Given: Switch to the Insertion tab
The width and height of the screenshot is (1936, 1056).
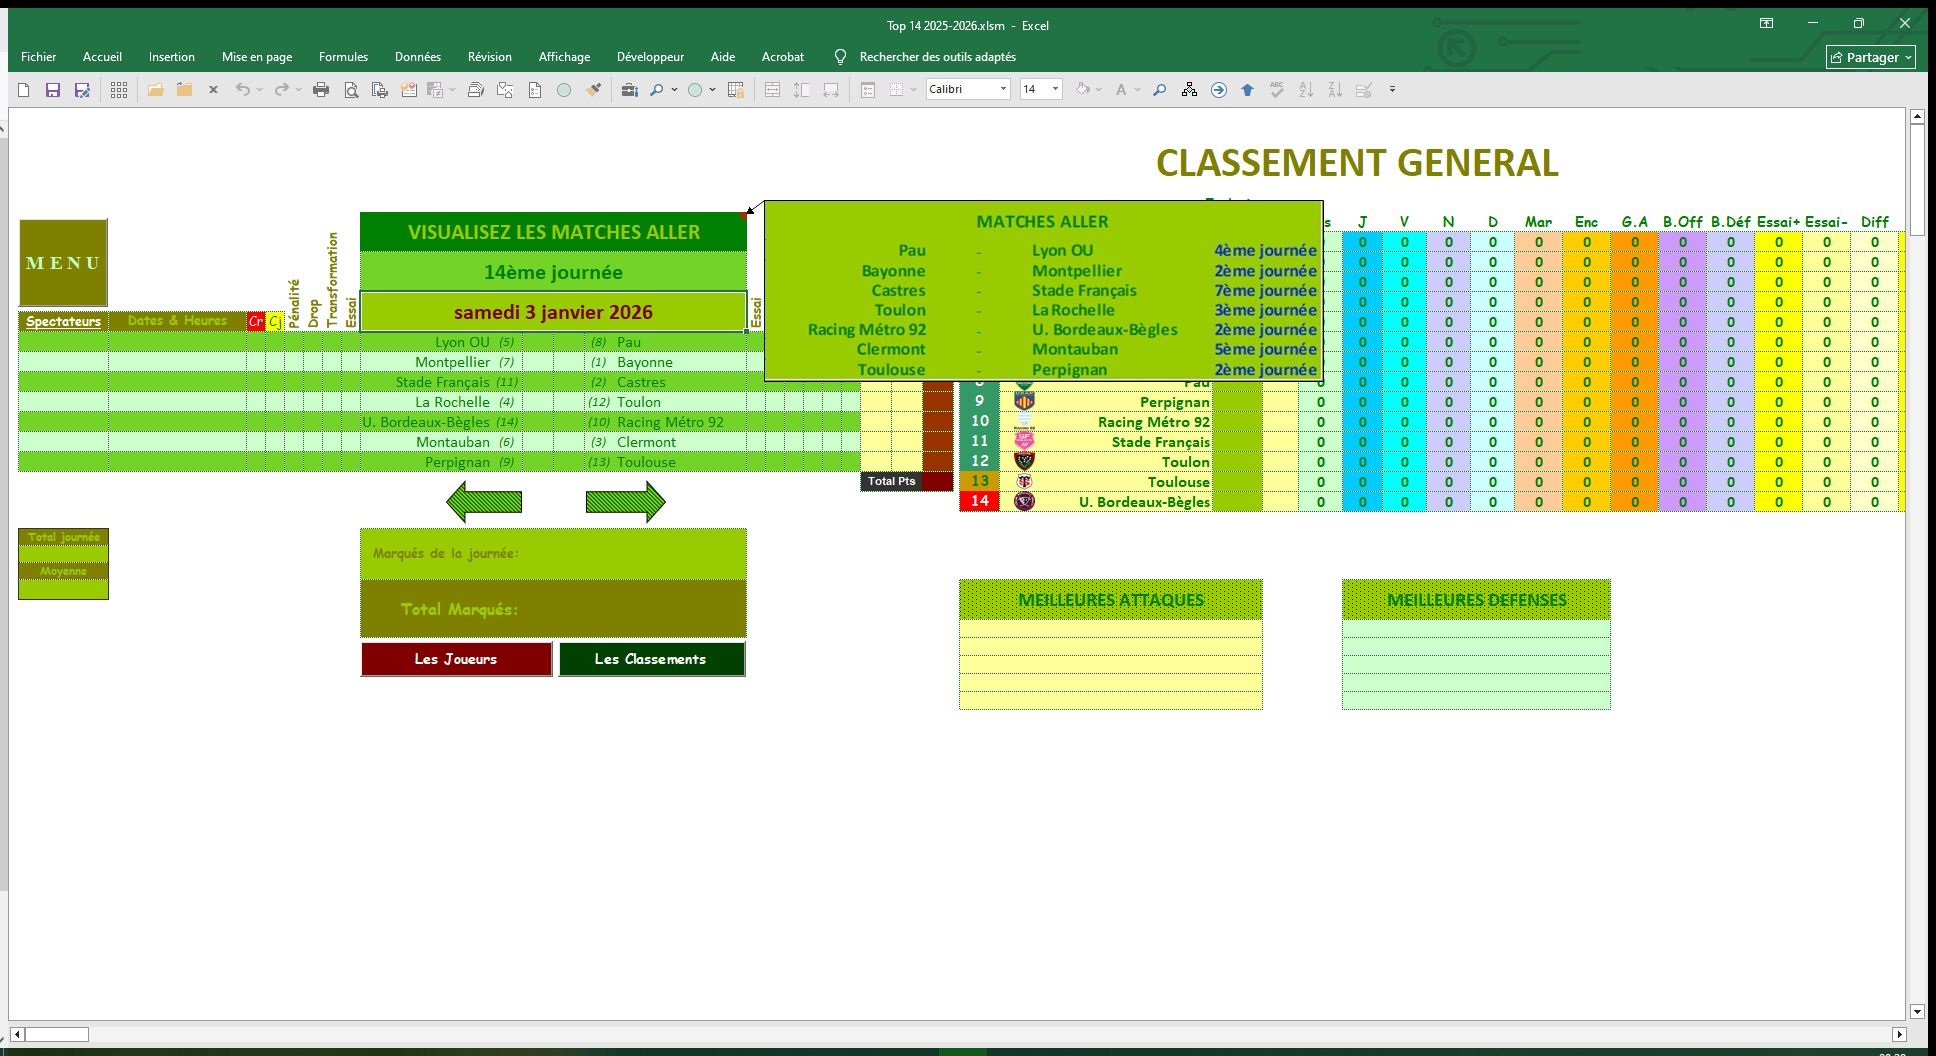Looking at the screenshot, I should [172, 57].
